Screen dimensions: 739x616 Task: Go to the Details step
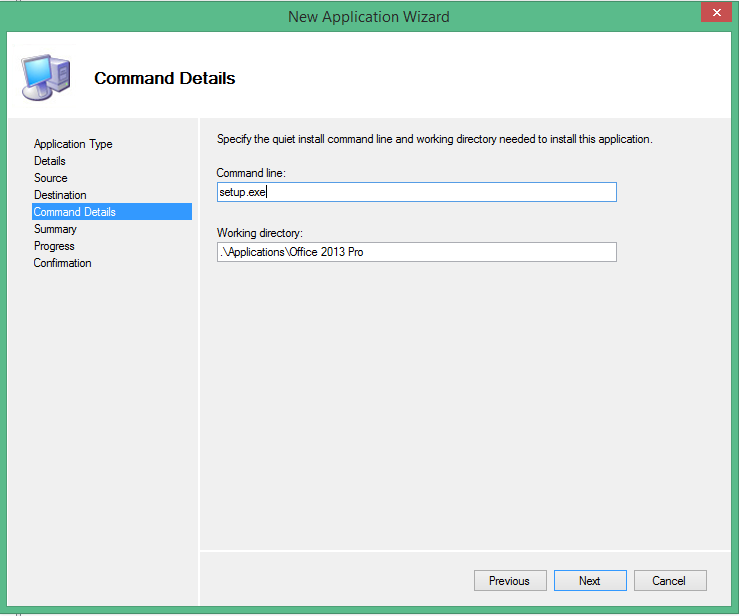pos(50,161)
